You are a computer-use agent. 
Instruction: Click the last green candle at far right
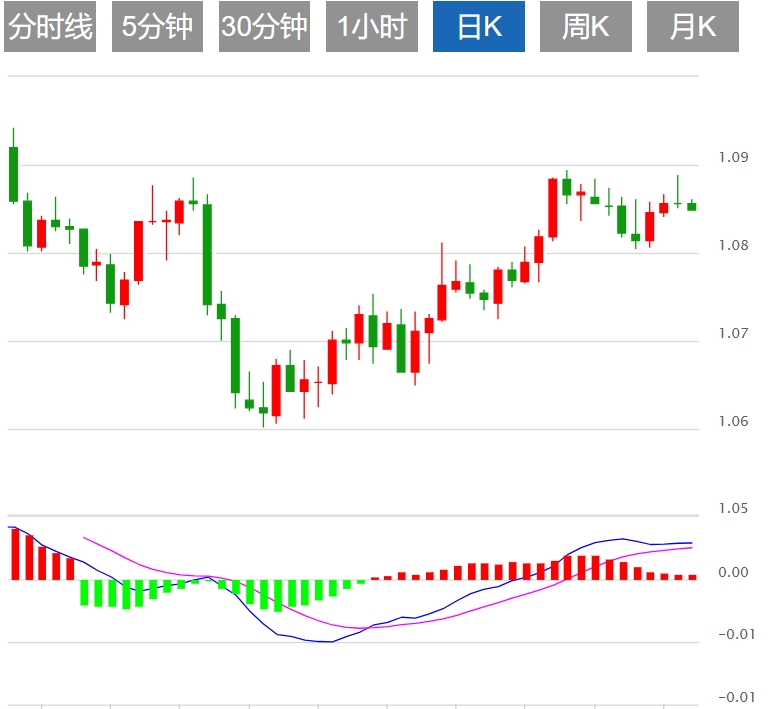coord(691,207)
